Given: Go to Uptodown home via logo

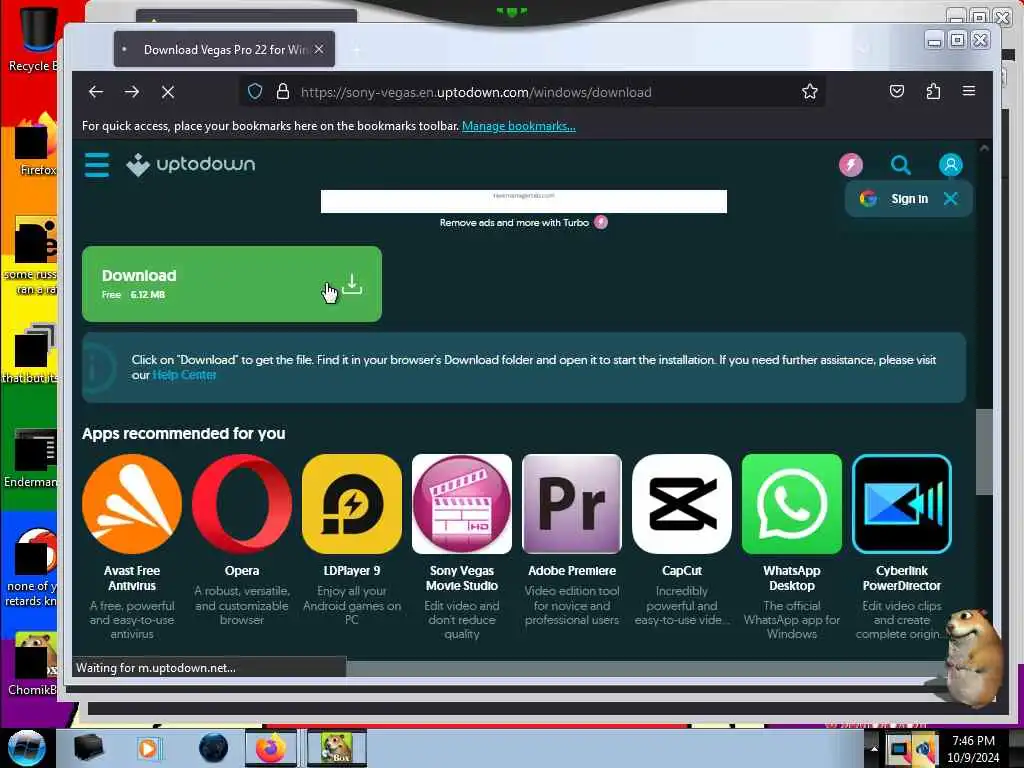Looking at the screenshot, I should pyautogui.click(x=191, y=165).
